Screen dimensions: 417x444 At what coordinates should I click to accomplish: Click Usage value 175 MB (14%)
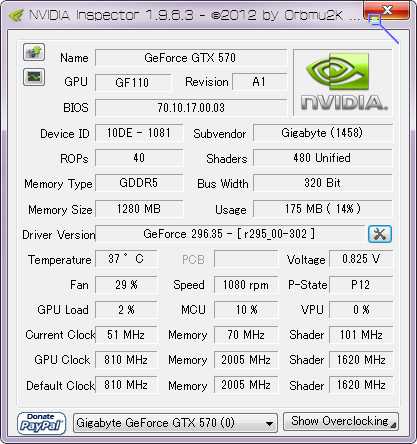pyautogui.click(x=322, y=209)
